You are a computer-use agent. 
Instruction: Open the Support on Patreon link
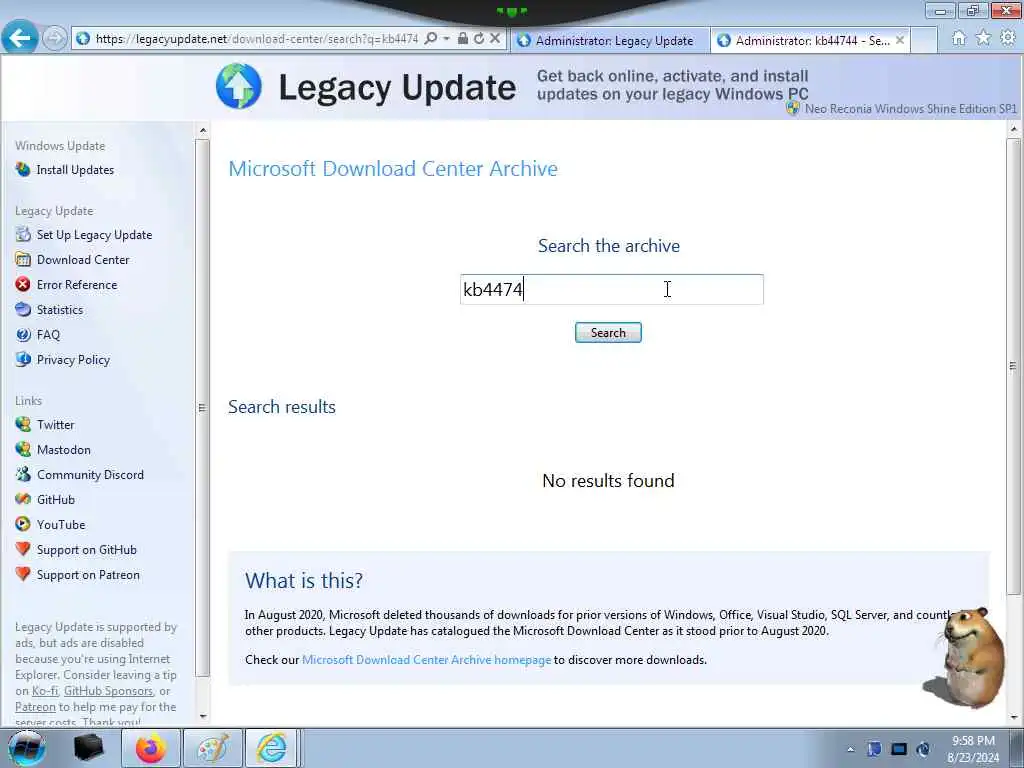point(88,575)
